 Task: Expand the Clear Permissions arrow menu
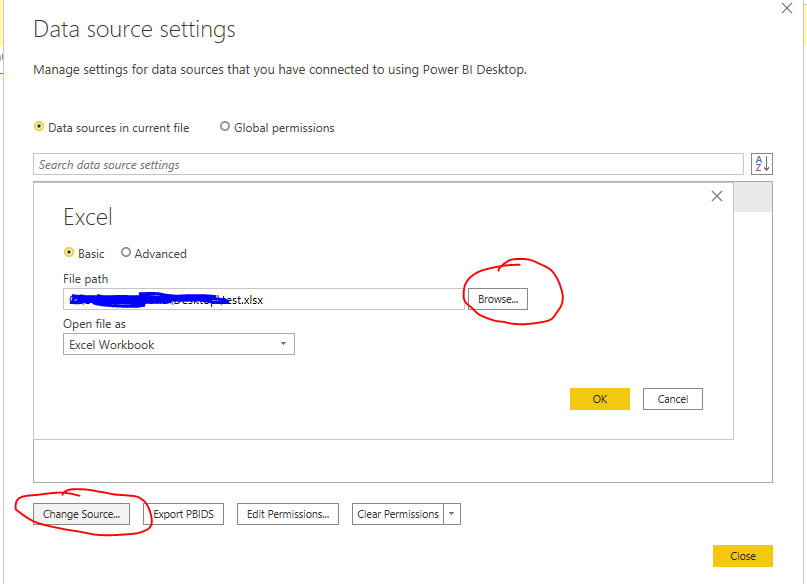point(451,514)
